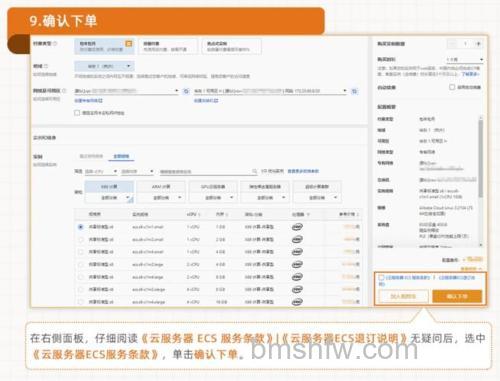500x381 pixels.
Task: Click Intel logo in c1m2.small row
Action: pos(297,239)
